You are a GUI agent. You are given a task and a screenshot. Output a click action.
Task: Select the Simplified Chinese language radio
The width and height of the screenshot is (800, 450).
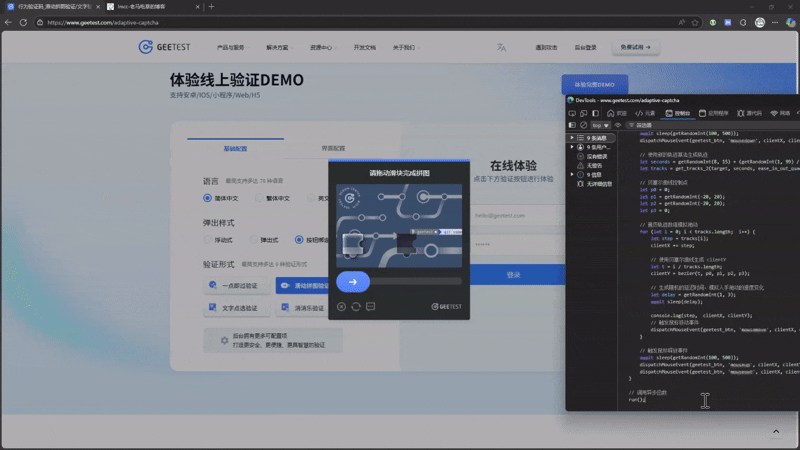pyautogui.click(x=207, y=198)
